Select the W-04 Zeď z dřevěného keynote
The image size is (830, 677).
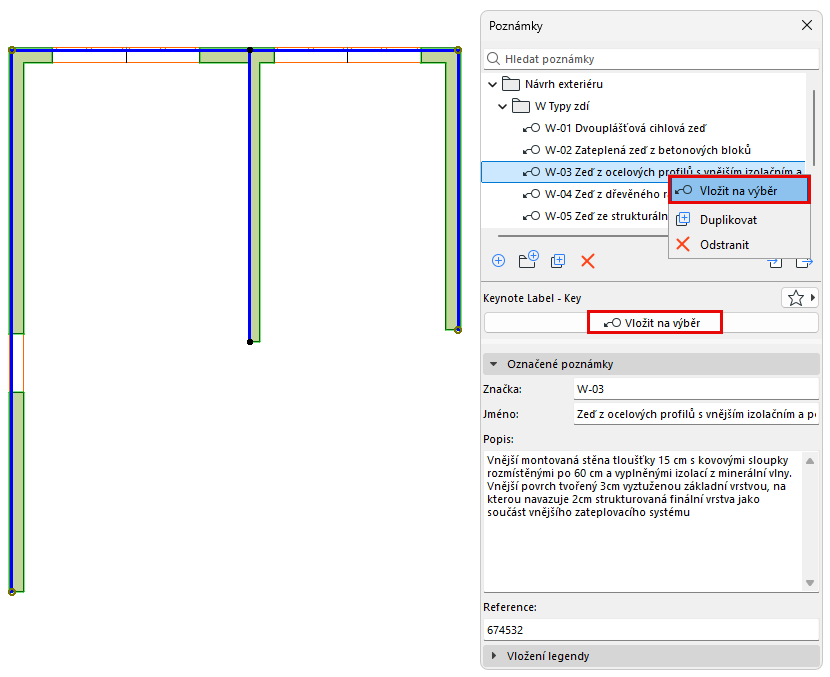[606, 194]
